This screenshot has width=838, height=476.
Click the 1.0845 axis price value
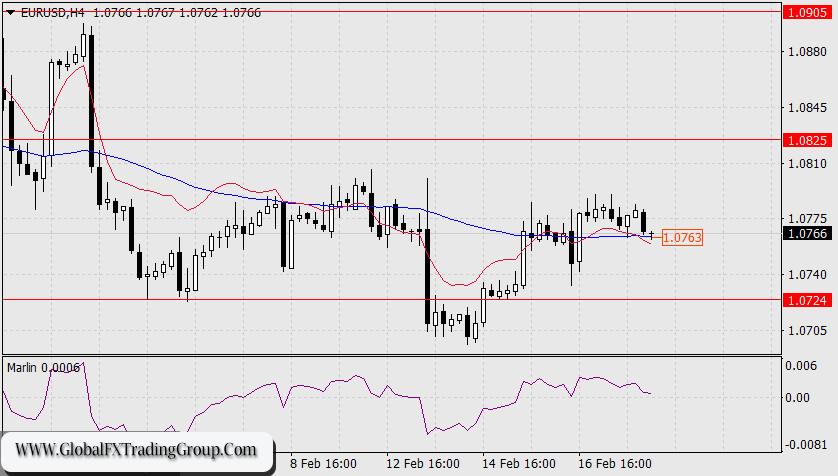(x=808, y=108)
